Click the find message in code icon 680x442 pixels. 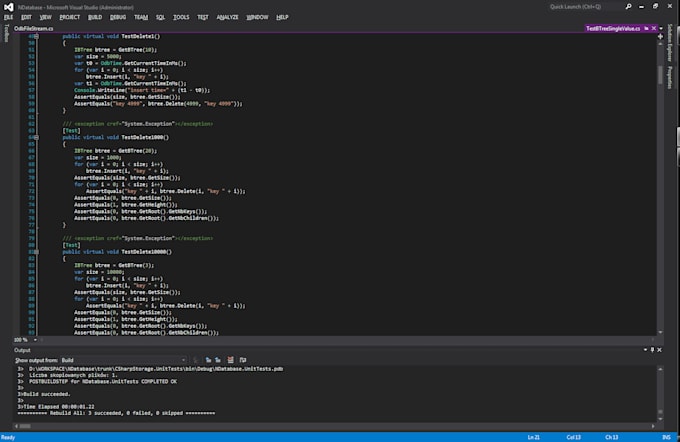click(x=195, y=360)
